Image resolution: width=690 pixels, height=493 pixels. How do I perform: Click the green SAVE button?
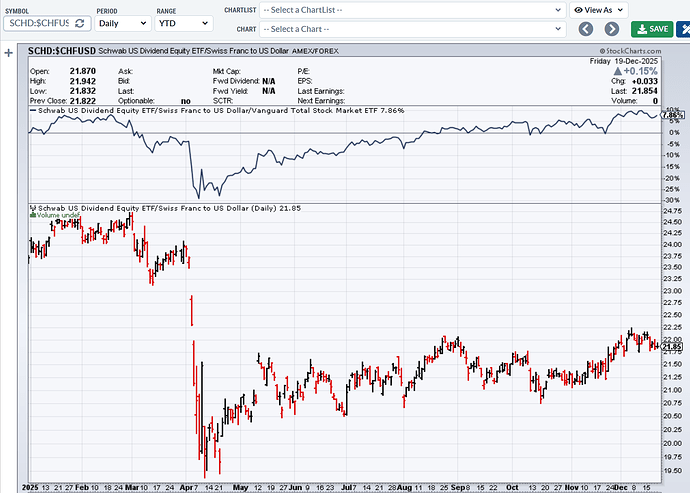pos(653,29)
